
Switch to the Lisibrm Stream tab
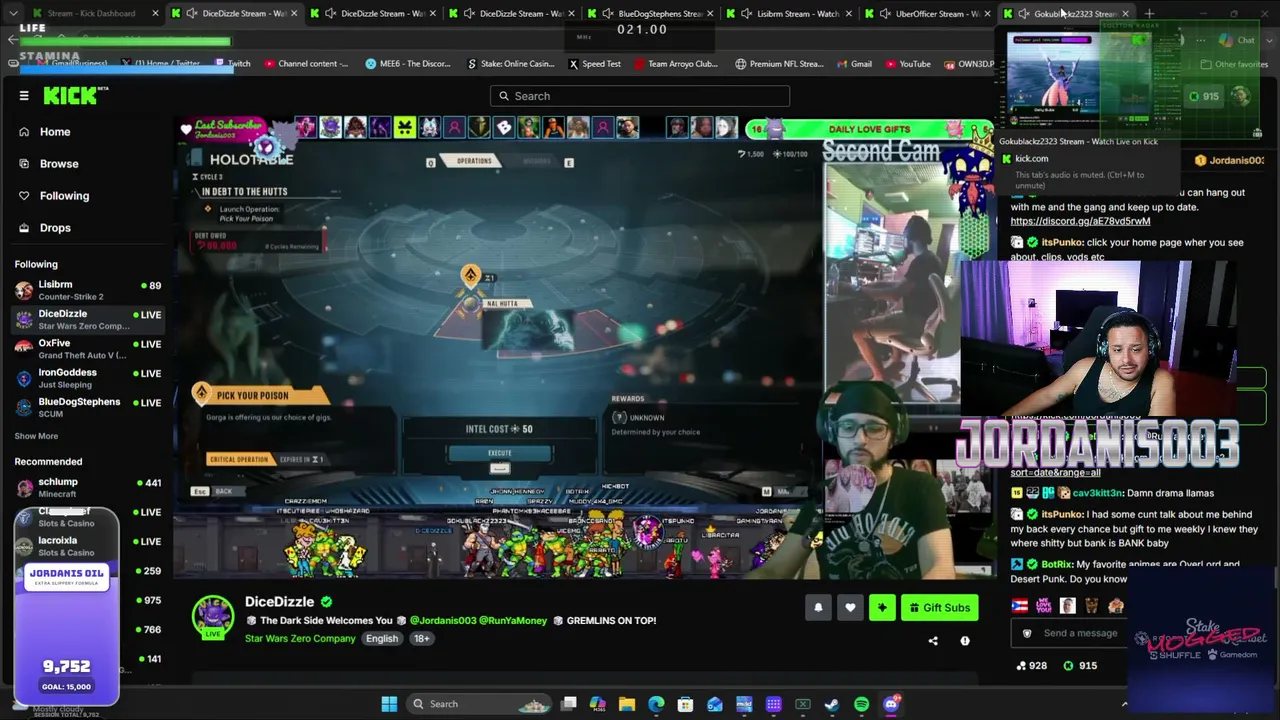(789, 14)
